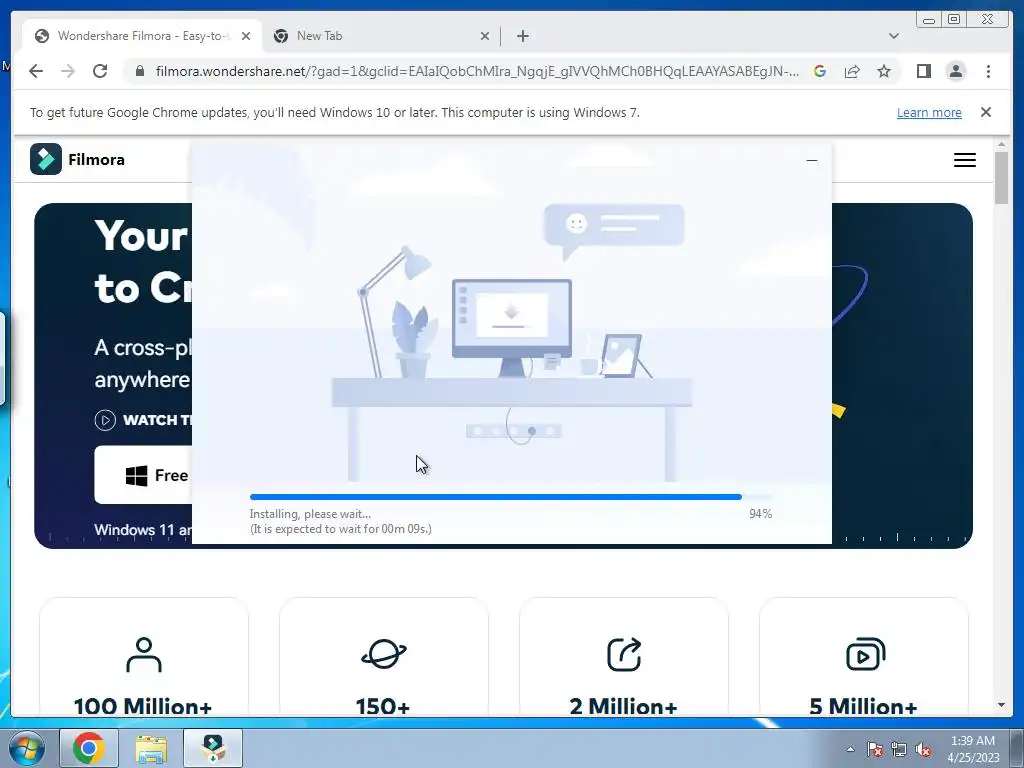Switch to the New Tab tab

[381, 36]
